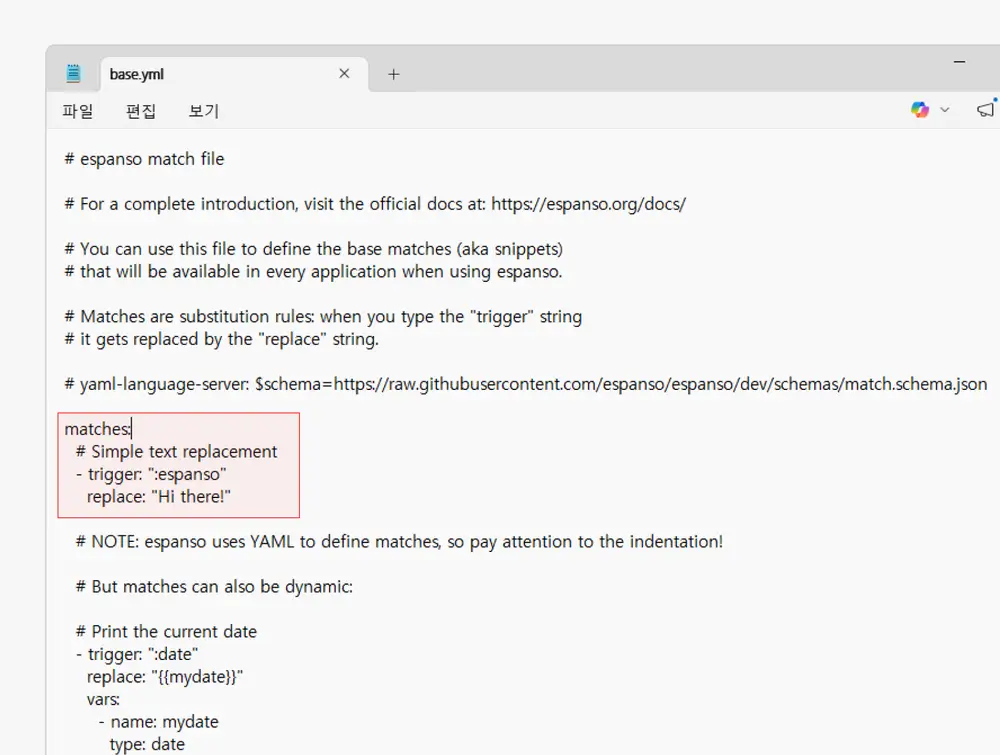Minimize the Notepad window
The image size is (1000, 755).
pos(960,62)
